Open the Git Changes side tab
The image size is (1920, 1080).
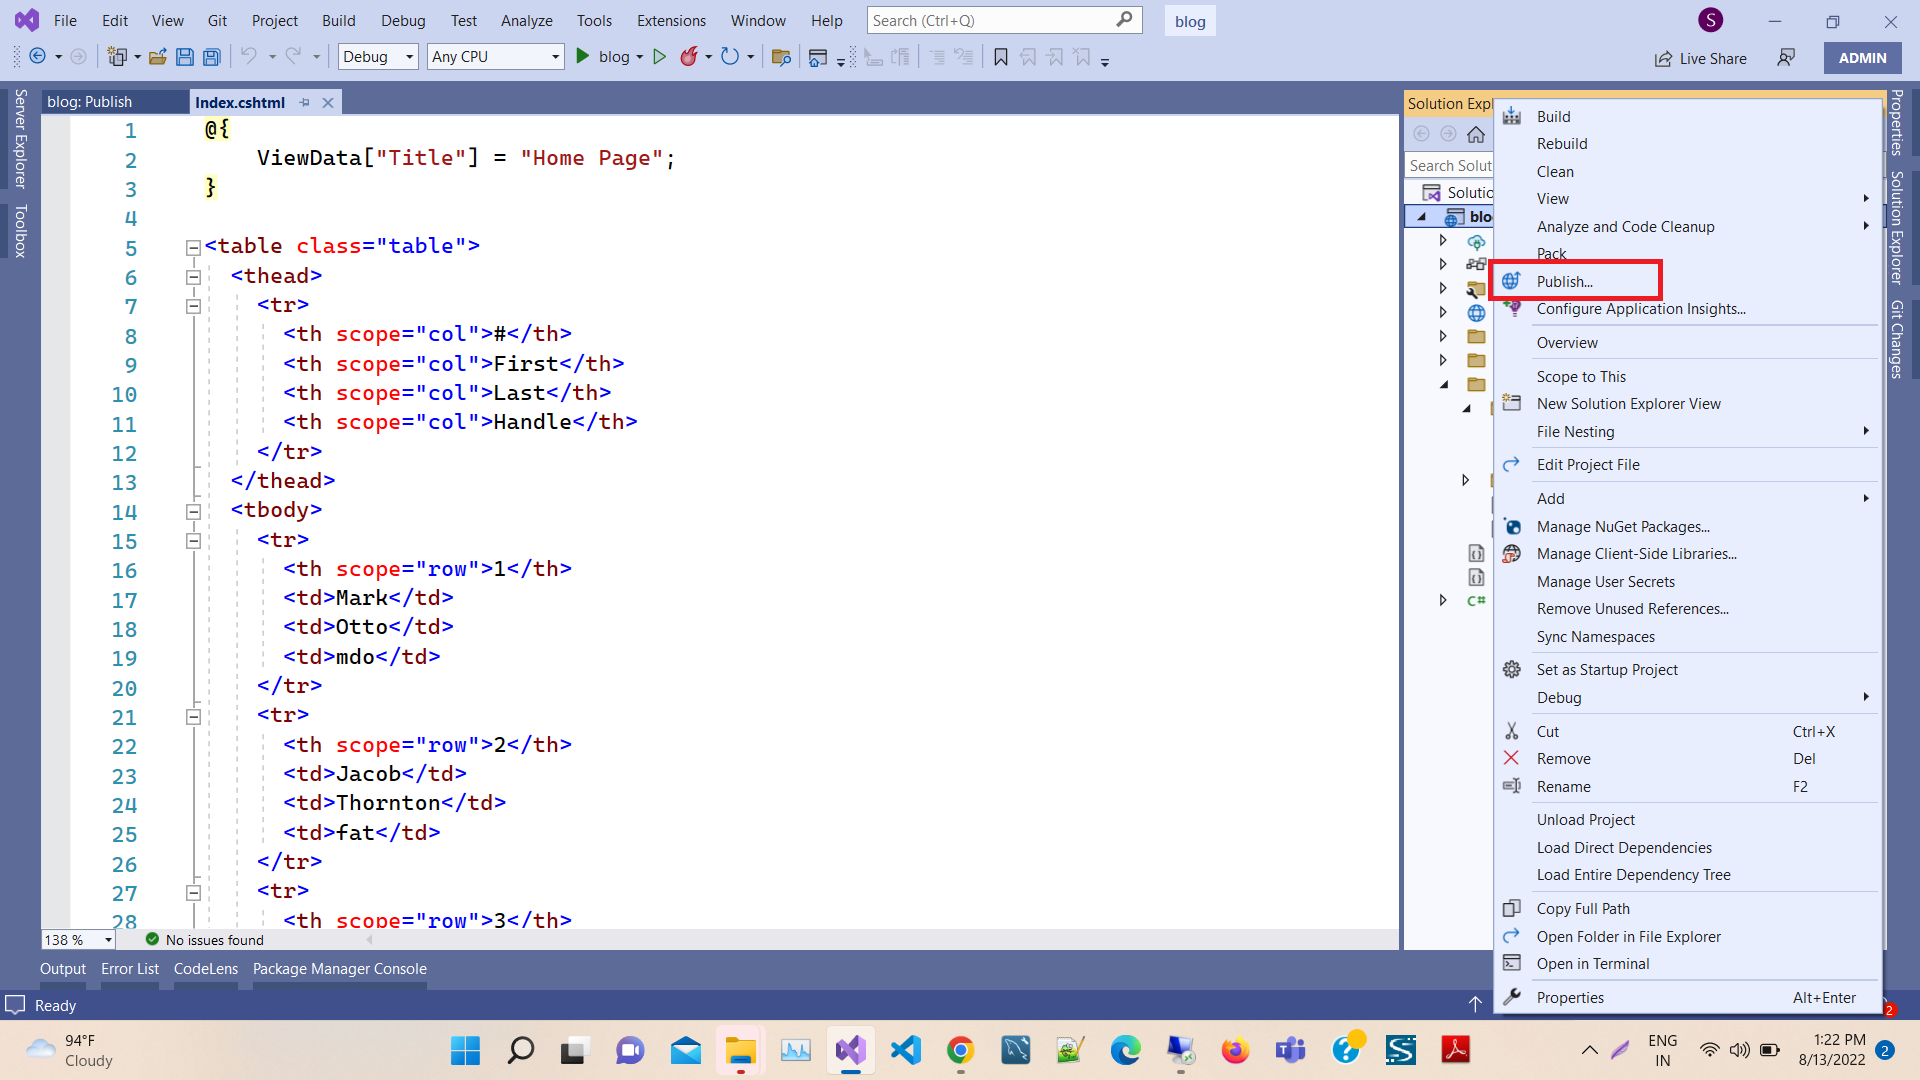[x=1896, y=339]
